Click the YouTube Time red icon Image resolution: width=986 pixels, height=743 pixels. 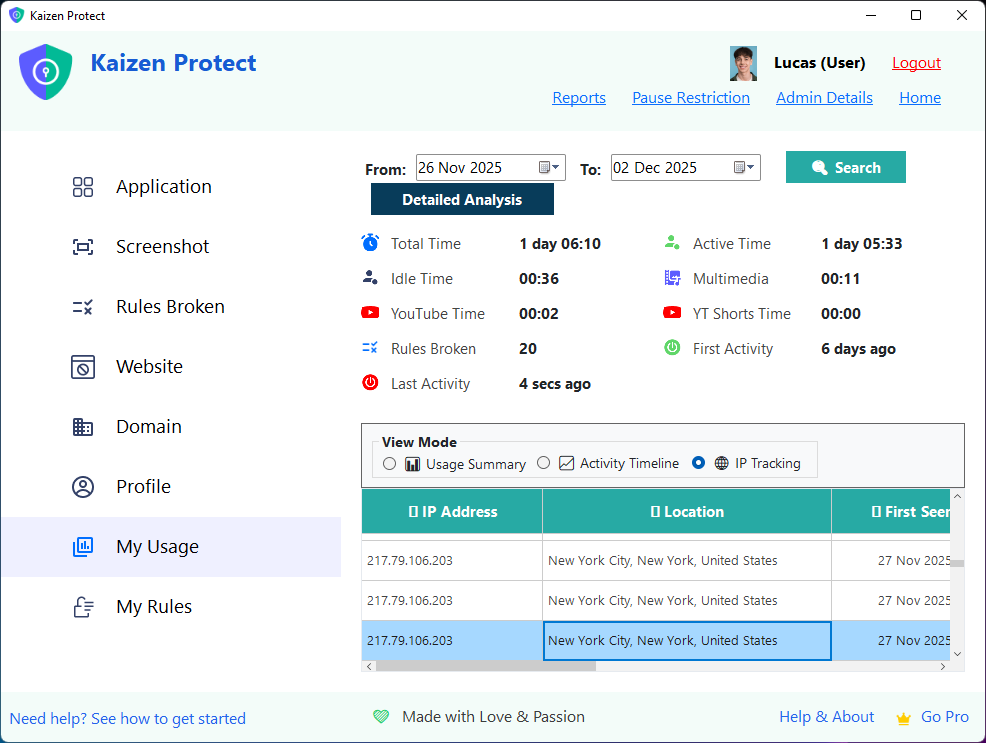370,313
